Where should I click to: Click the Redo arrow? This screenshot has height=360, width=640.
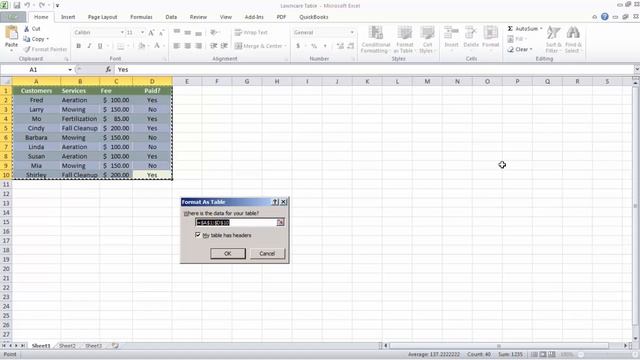[x=42, y=5]
